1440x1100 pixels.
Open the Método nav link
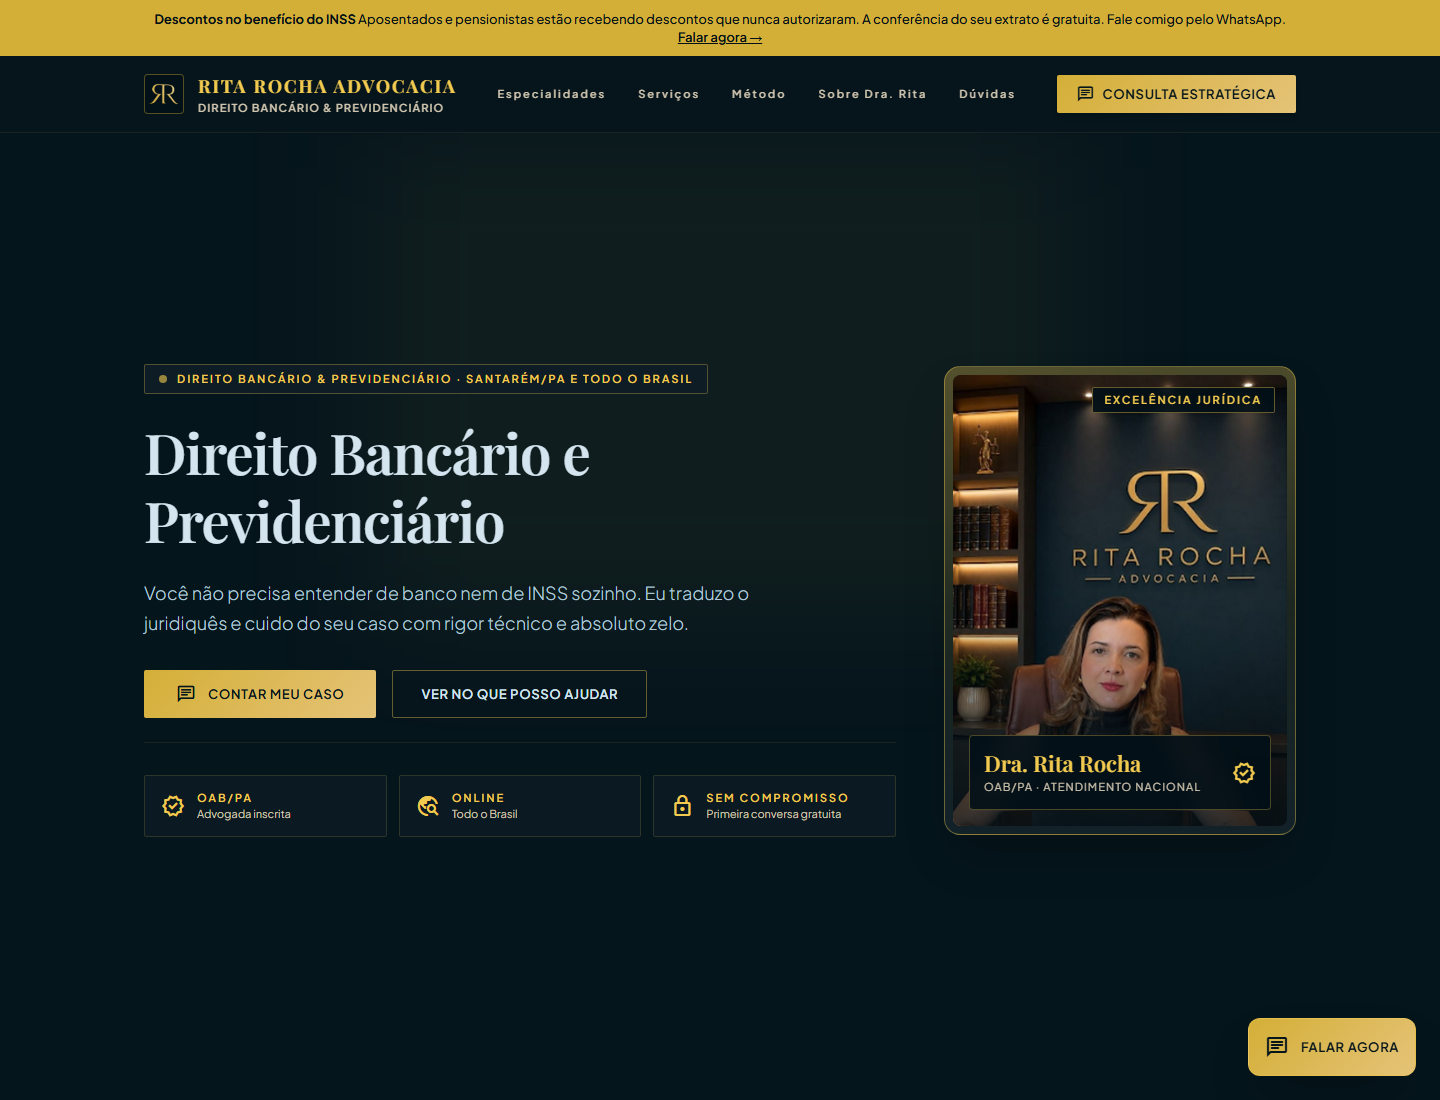758,94
